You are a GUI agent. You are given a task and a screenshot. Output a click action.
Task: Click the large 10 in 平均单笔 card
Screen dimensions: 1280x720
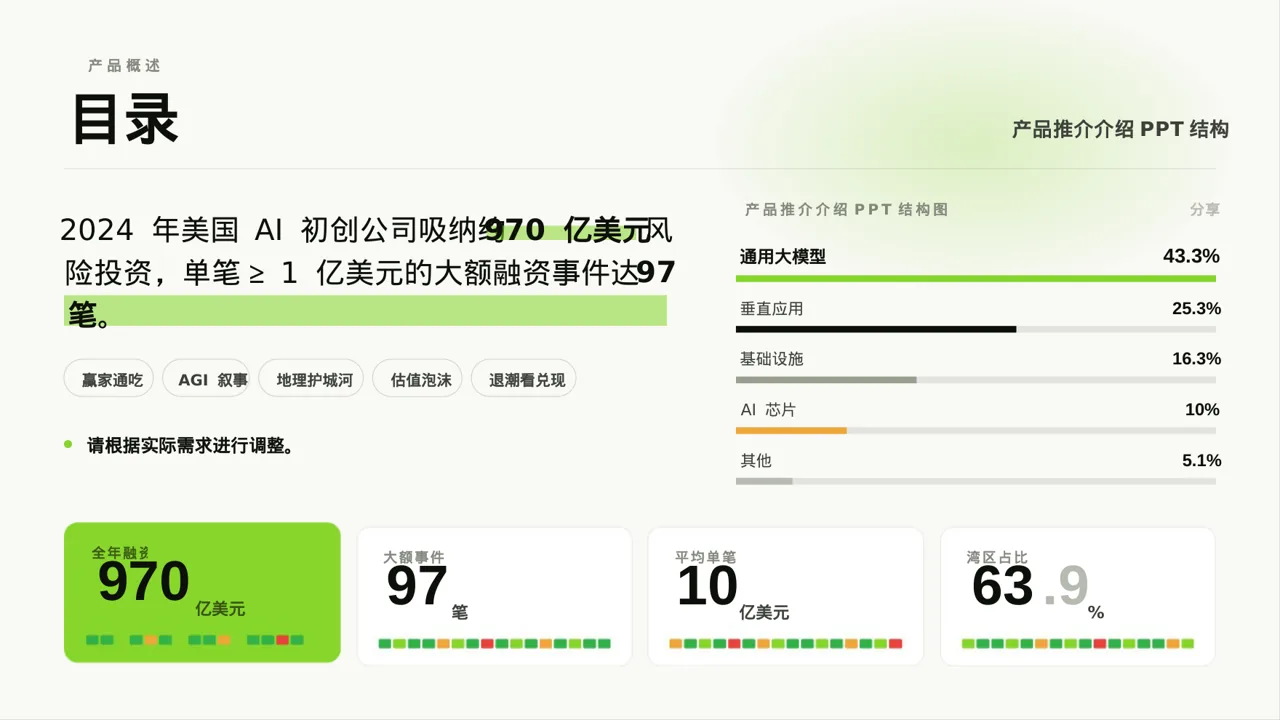707,586
